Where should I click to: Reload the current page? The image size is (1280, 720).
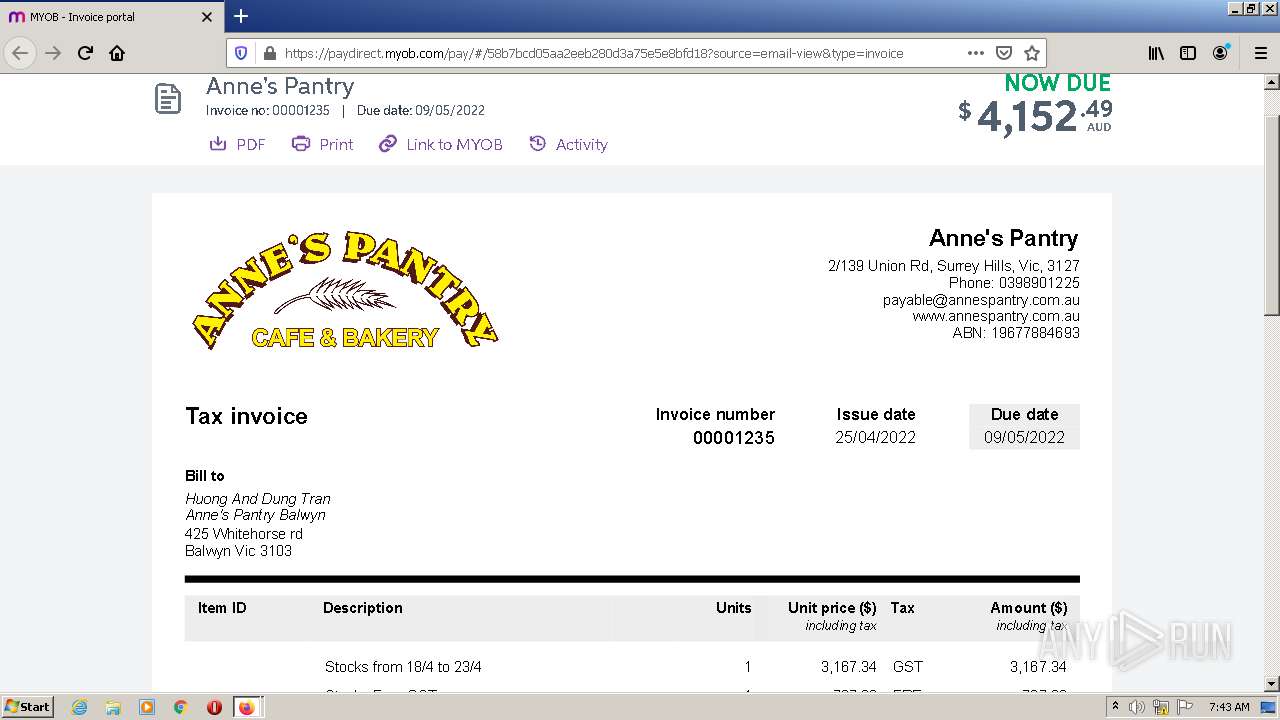85,53
